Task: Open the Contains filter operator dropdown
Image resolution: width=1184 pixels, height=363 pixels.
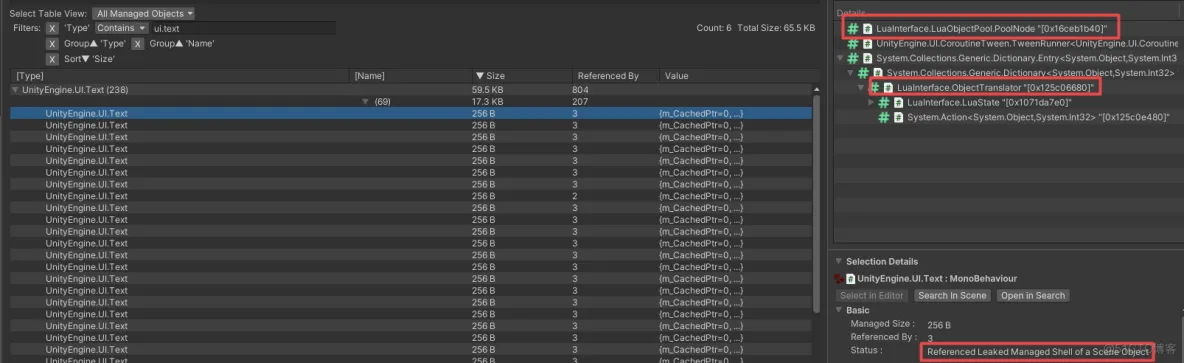Action: 122,28
